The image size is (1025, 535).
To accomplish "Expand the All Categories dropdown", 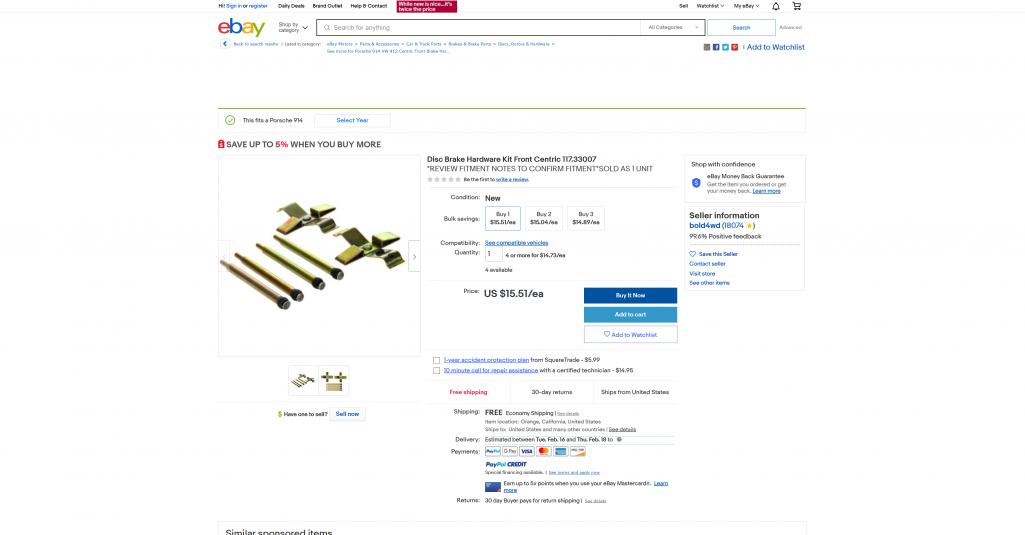I will click(673, 27).
